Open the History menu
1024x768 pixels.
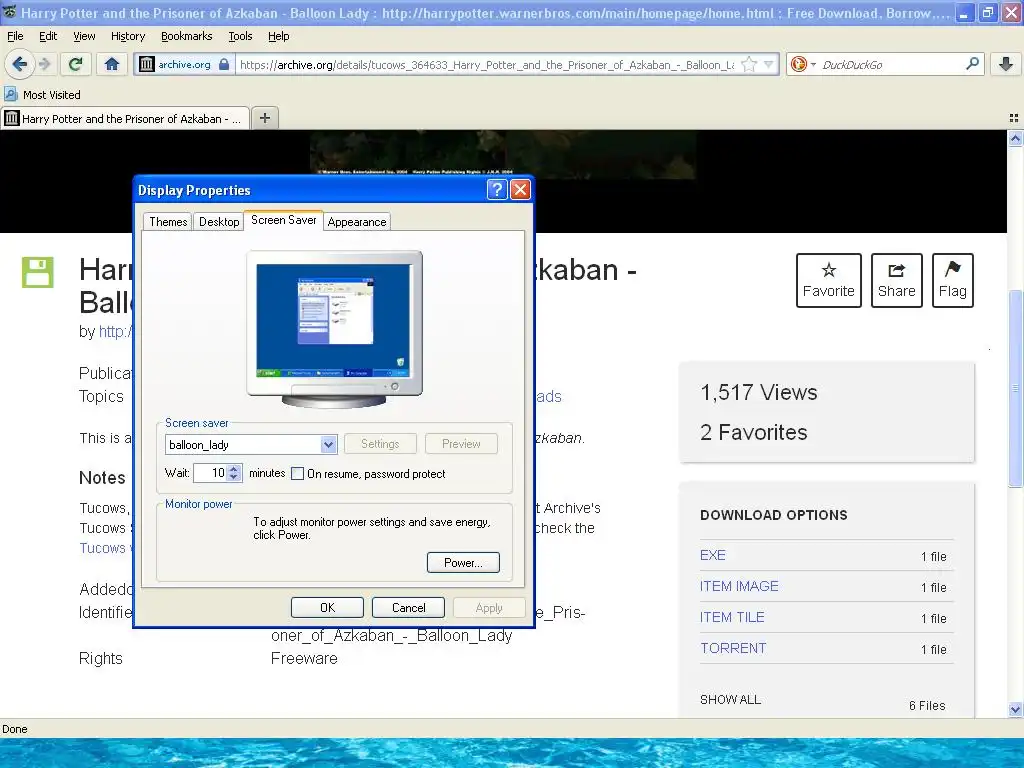click(x=128, y=36)
